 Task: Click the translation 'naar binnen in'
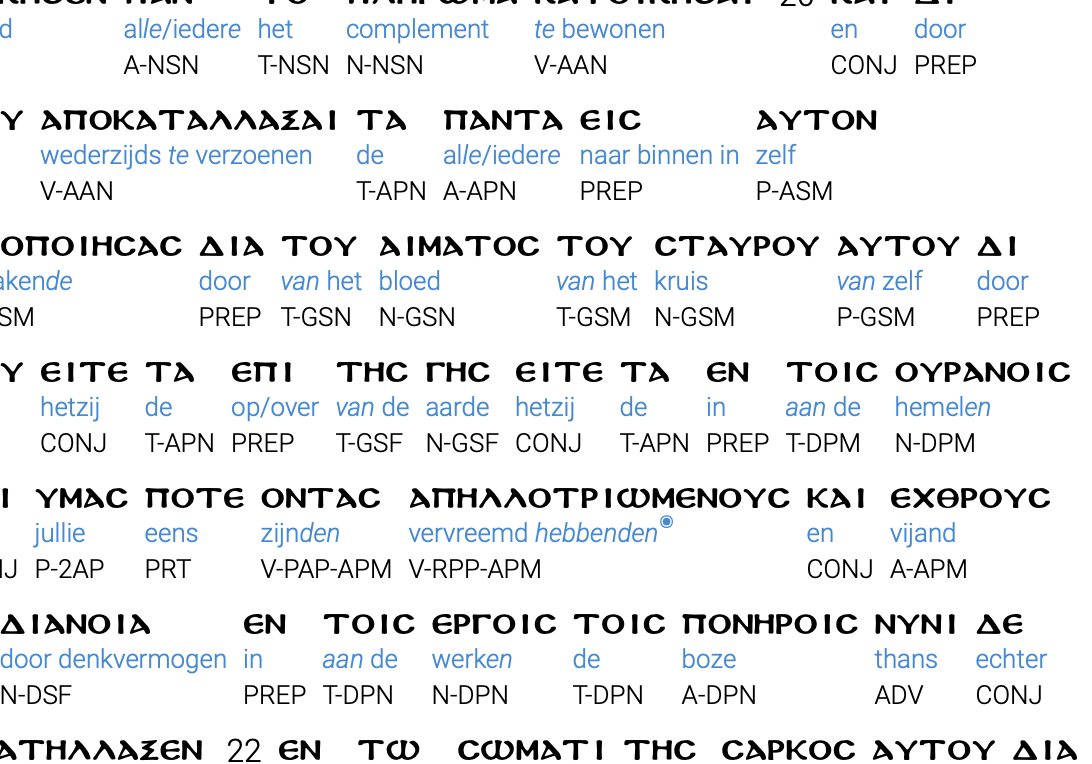pos(659,156)
